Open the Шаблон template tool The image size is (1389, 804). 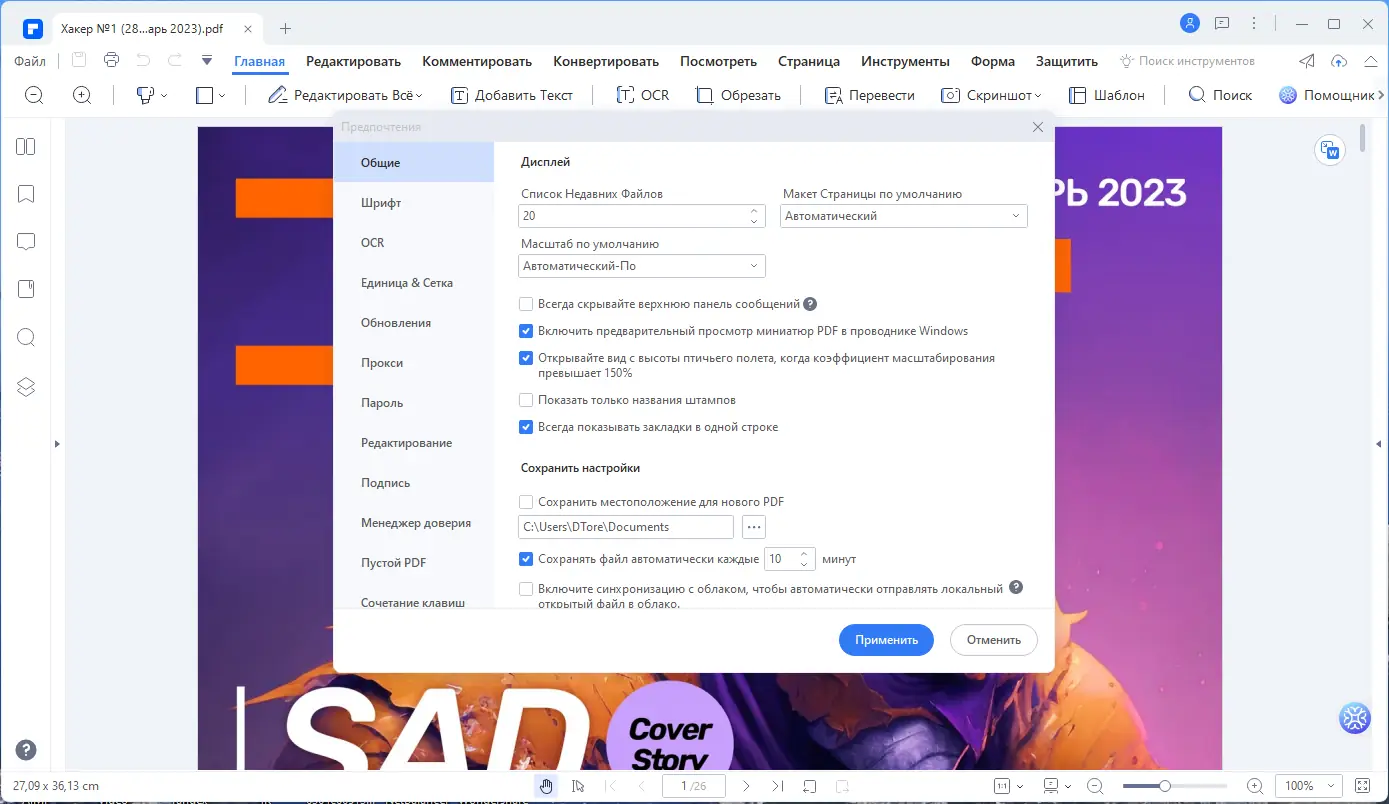click(x=1105, y=95)
